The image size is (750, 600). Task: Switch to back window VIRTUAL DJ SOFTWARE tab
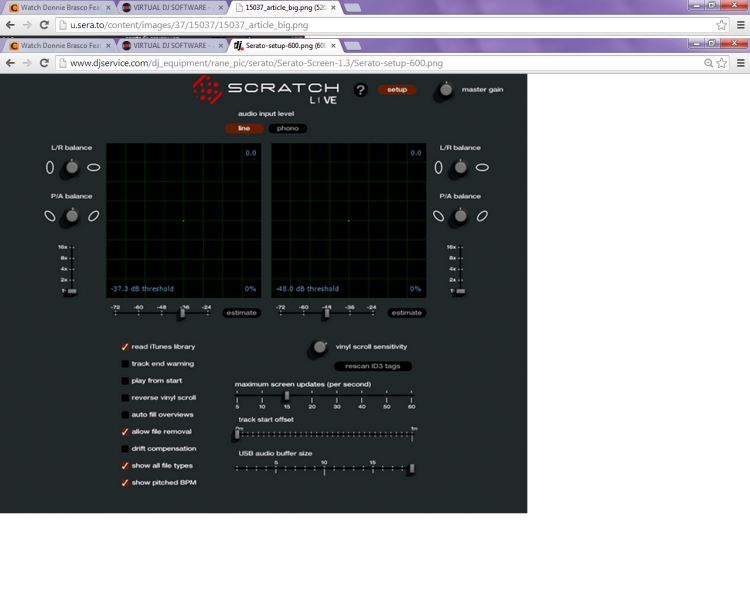(x=171, y=8)
